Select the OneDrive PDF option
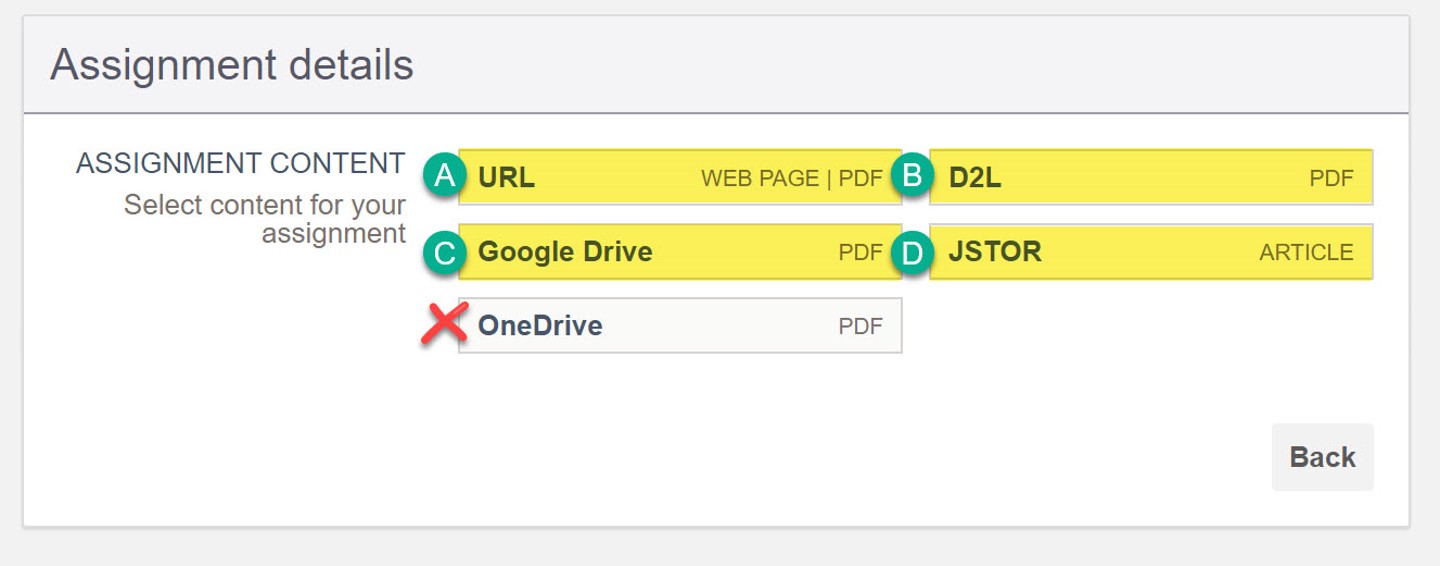Image resolution: width=1440 pixels, height=566 pixels. pos(680,325)
